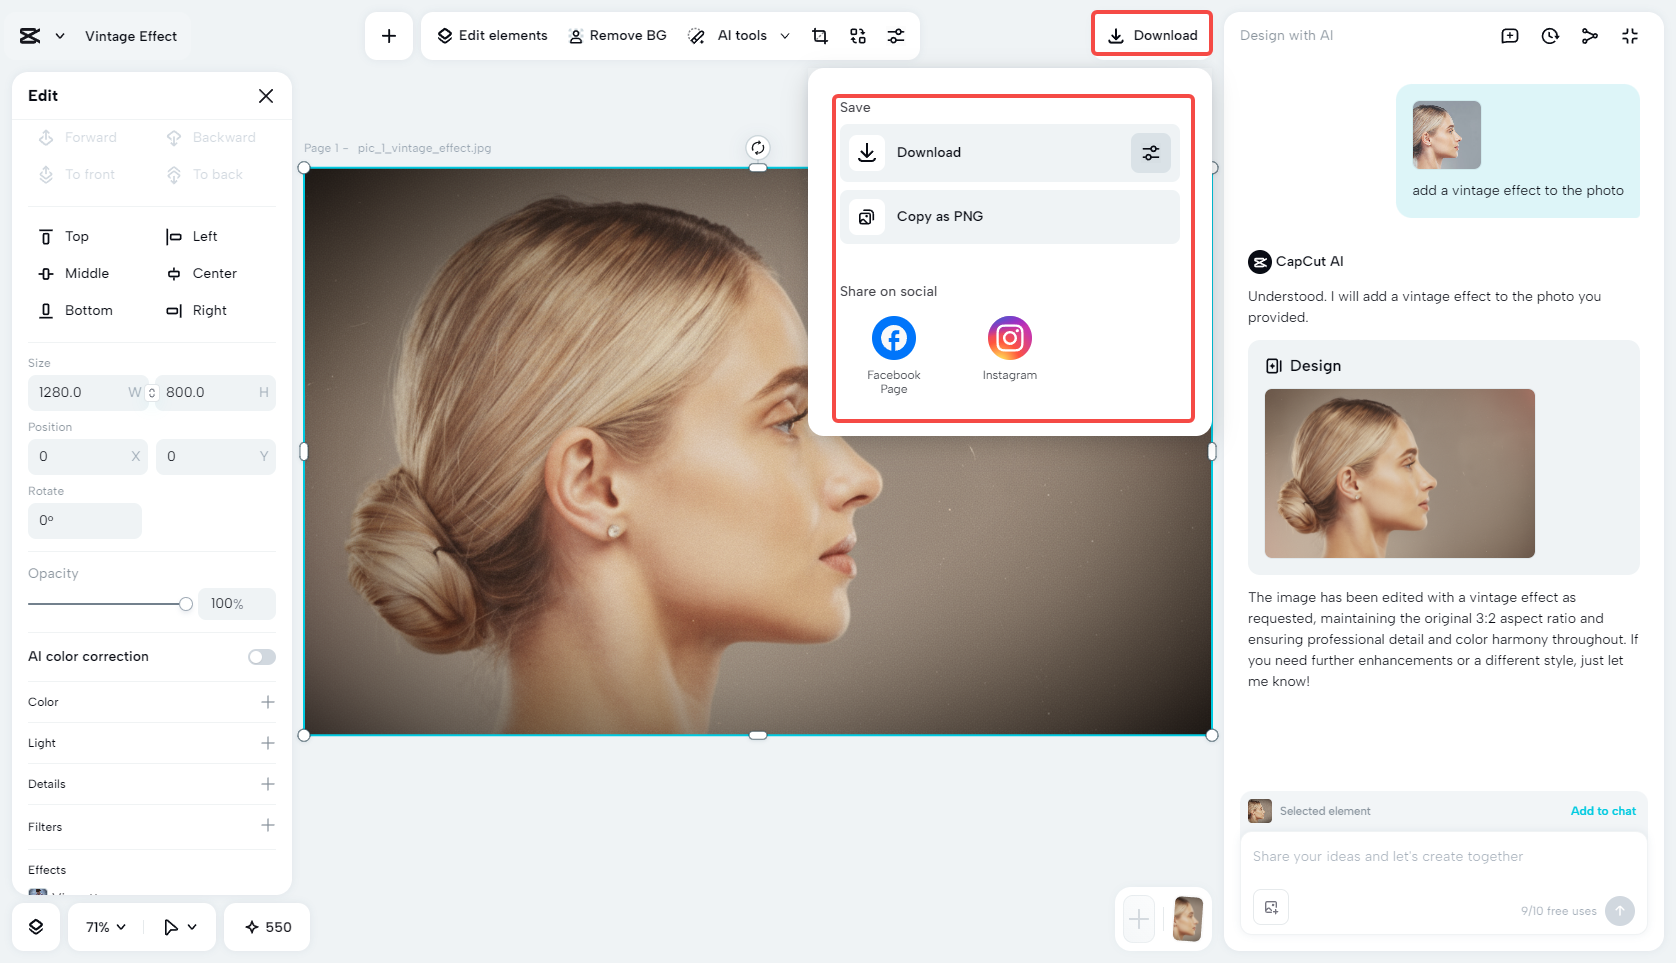1676x963 pixels.
Task: Select the page thumbnail at bottom
Action: click(1188, 919)
